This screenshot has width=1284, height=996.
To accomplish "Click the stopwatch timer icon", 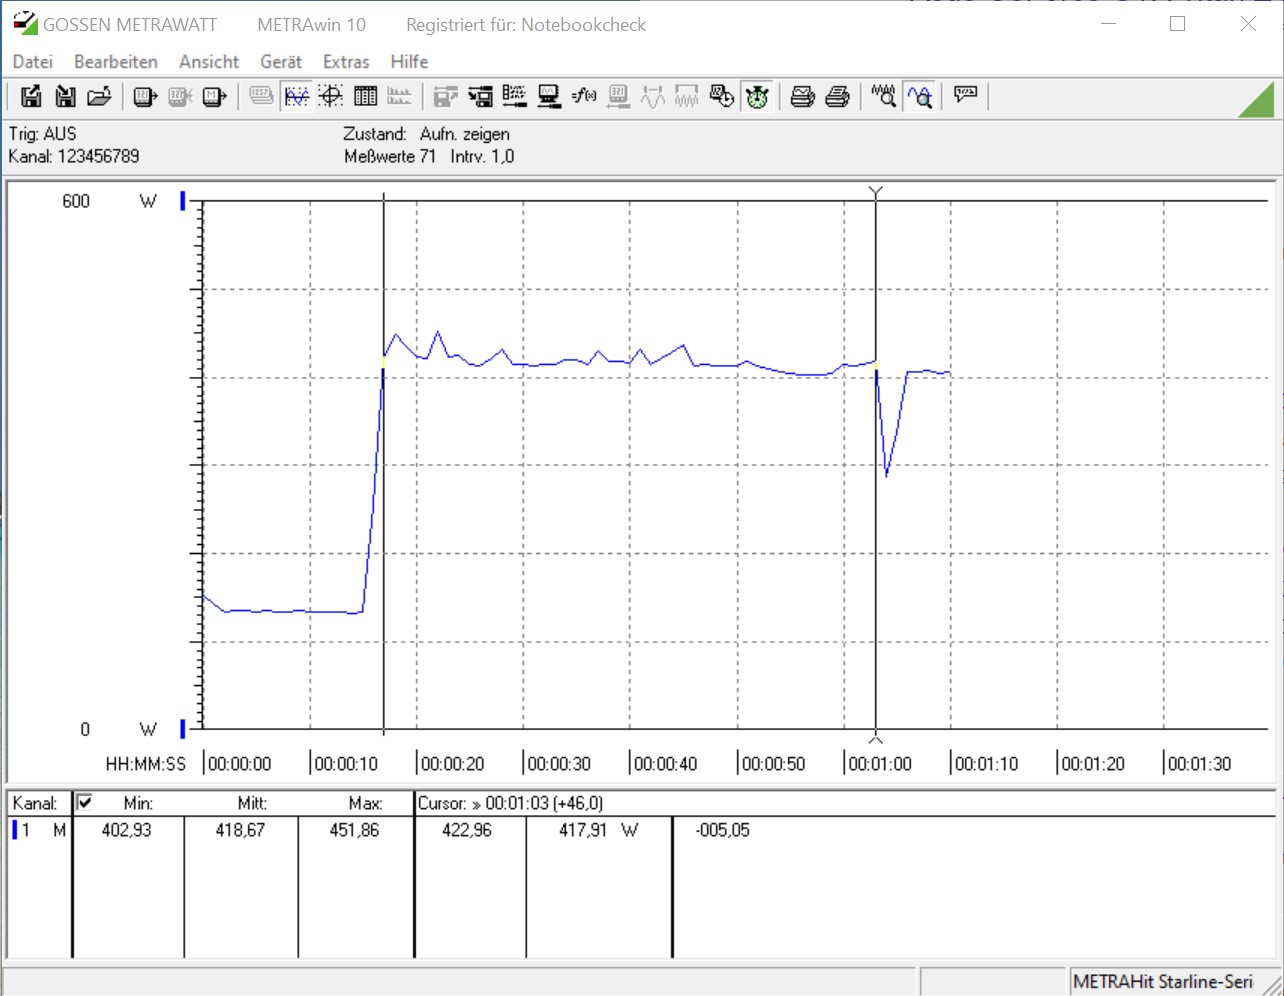I will (x=757, y=96).
